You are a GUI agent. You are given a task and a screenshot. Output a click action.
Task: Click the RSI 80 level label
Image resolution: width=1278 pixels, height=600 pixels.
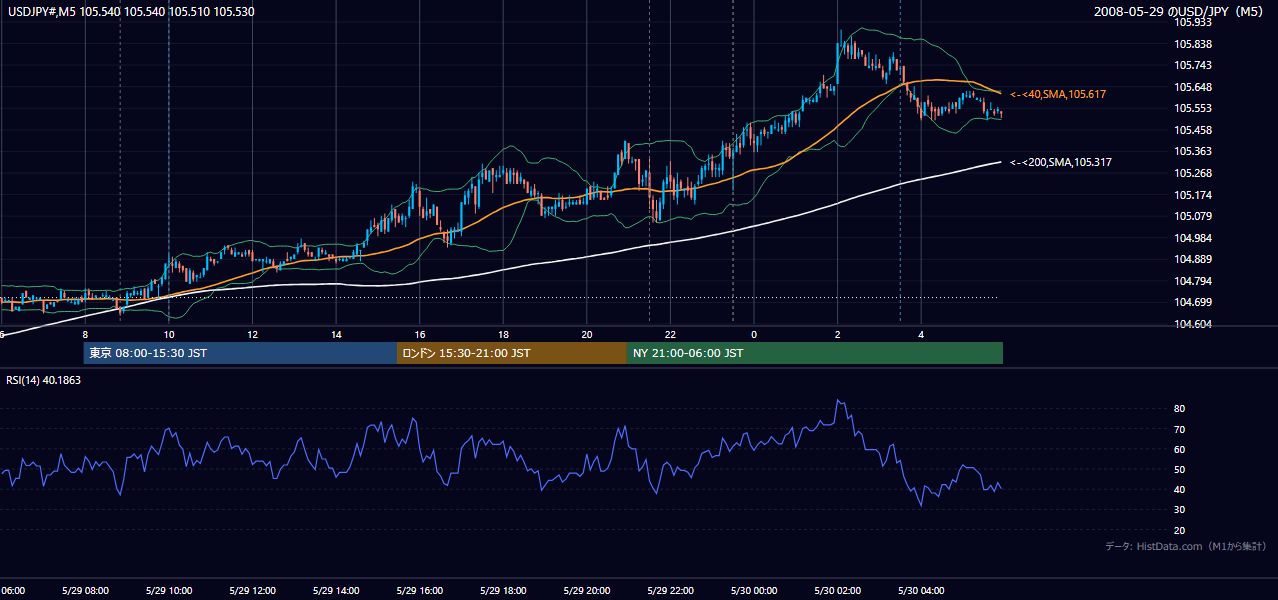(x=1179, y=409)
